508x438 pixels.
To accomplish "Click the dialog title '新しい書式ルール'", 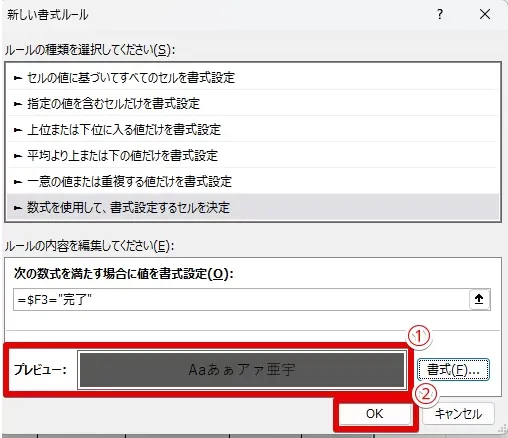I will 48,15.
